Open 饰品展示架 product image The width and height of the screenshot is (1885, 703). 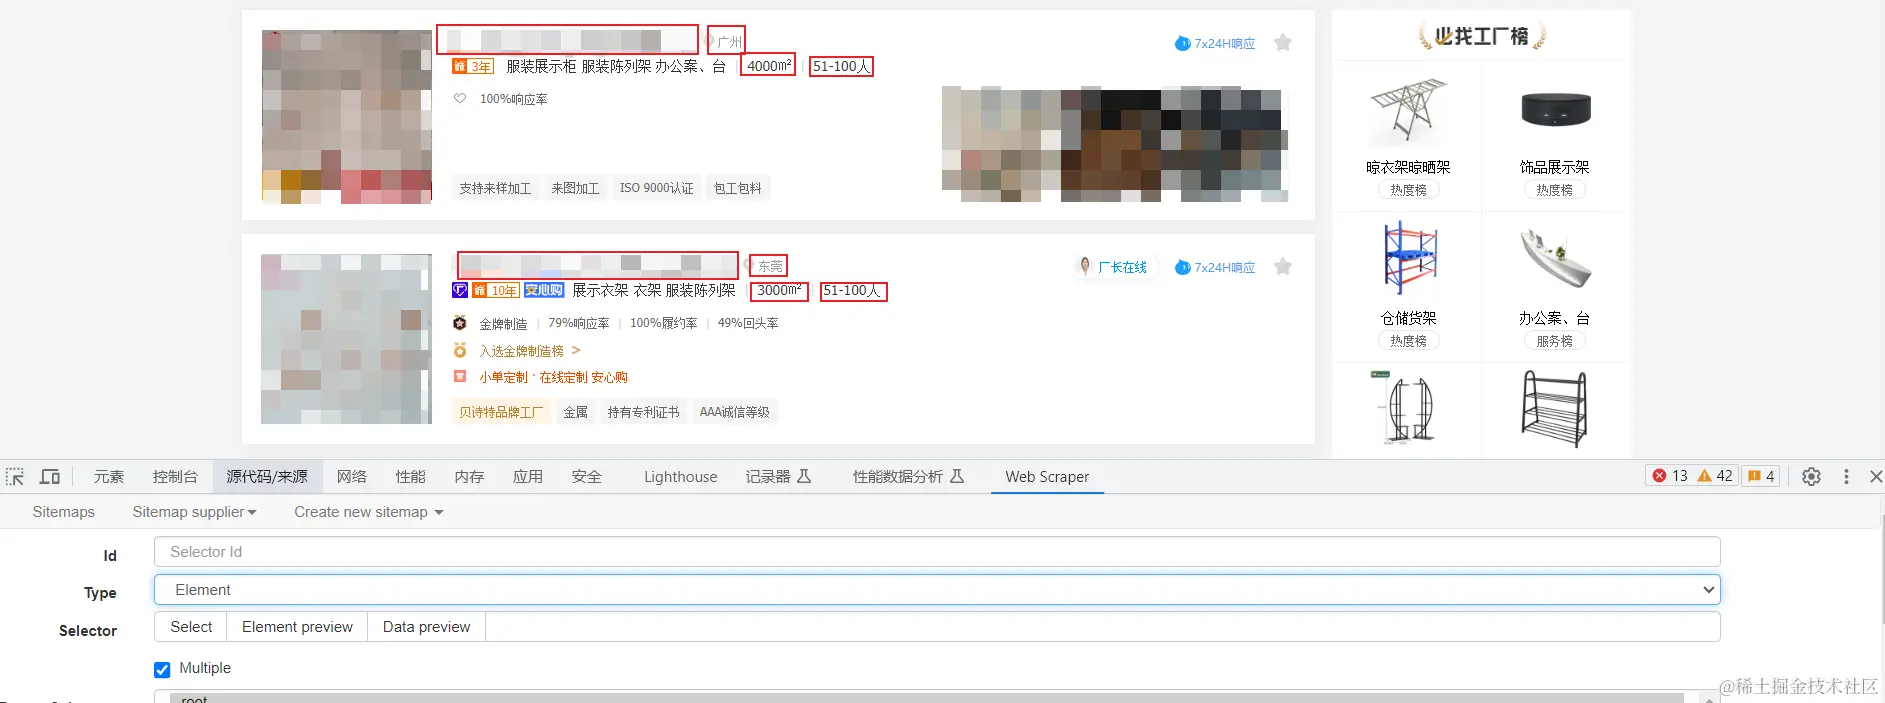(x=1555, y=110)
